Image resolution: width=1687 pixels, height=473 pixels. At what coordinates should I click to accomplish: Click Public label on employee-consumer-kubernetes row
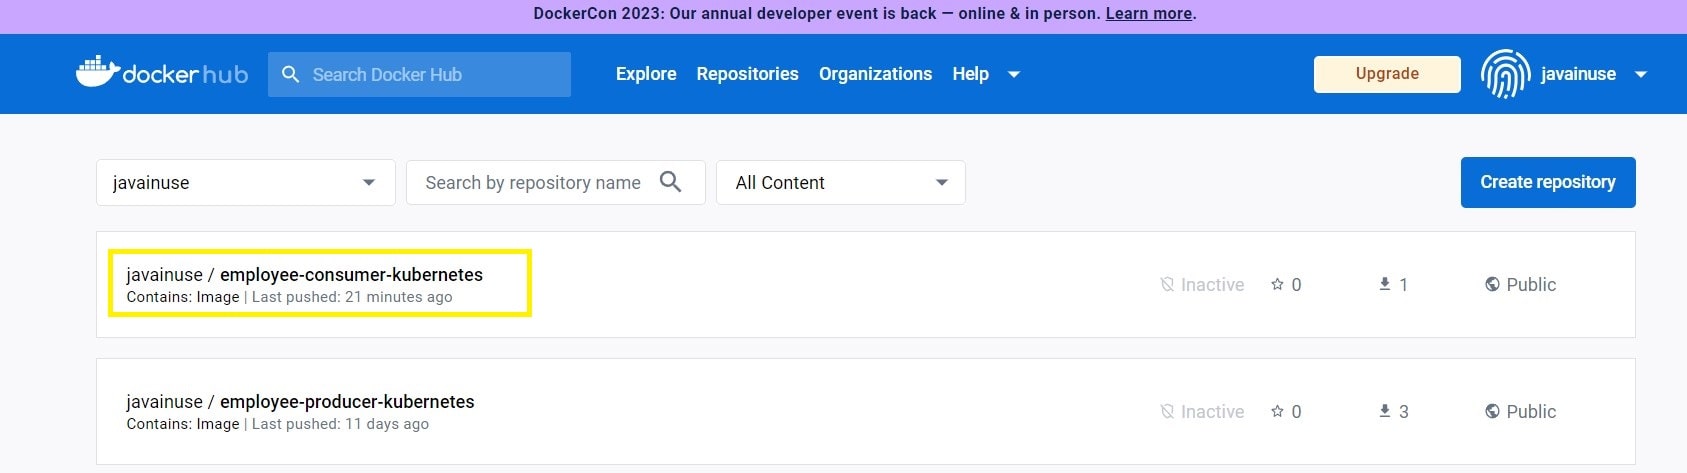pos(1531,284)
